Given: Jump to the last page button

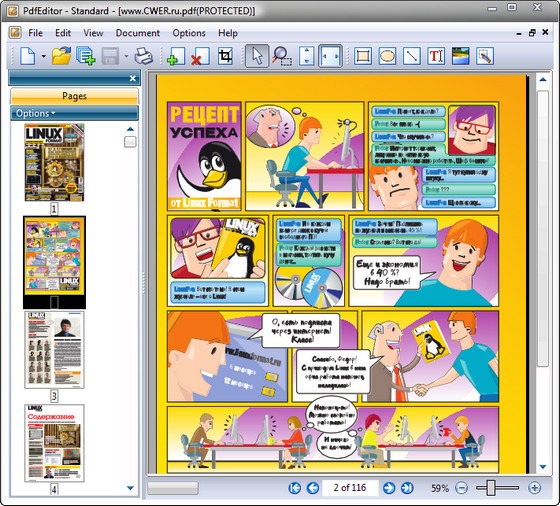Looking at the screenshot, I should [x=407, y=488].
